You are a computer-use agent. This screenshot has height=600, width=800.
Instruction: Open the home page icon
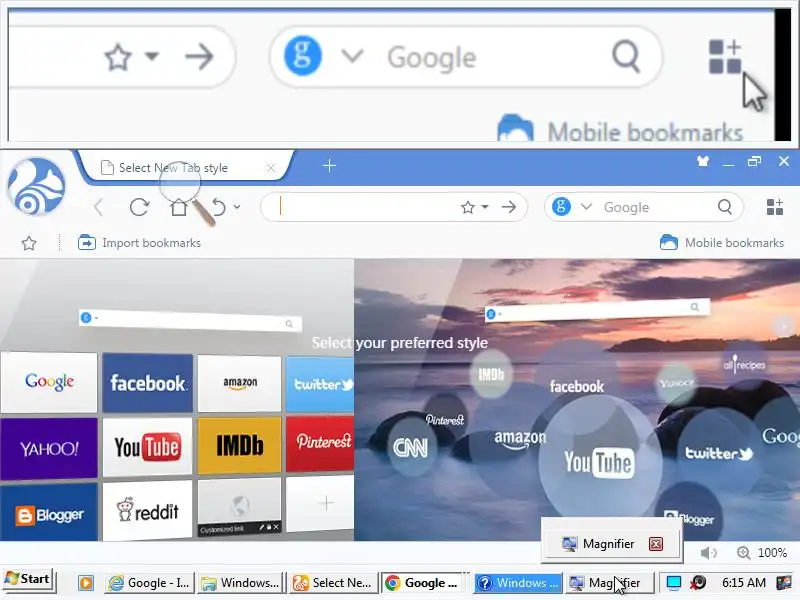coord(179,207)
